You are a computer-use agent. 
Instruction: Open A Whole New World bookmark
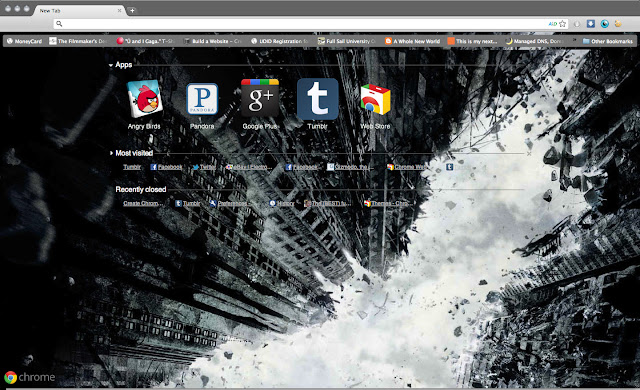tap(413, 41)
